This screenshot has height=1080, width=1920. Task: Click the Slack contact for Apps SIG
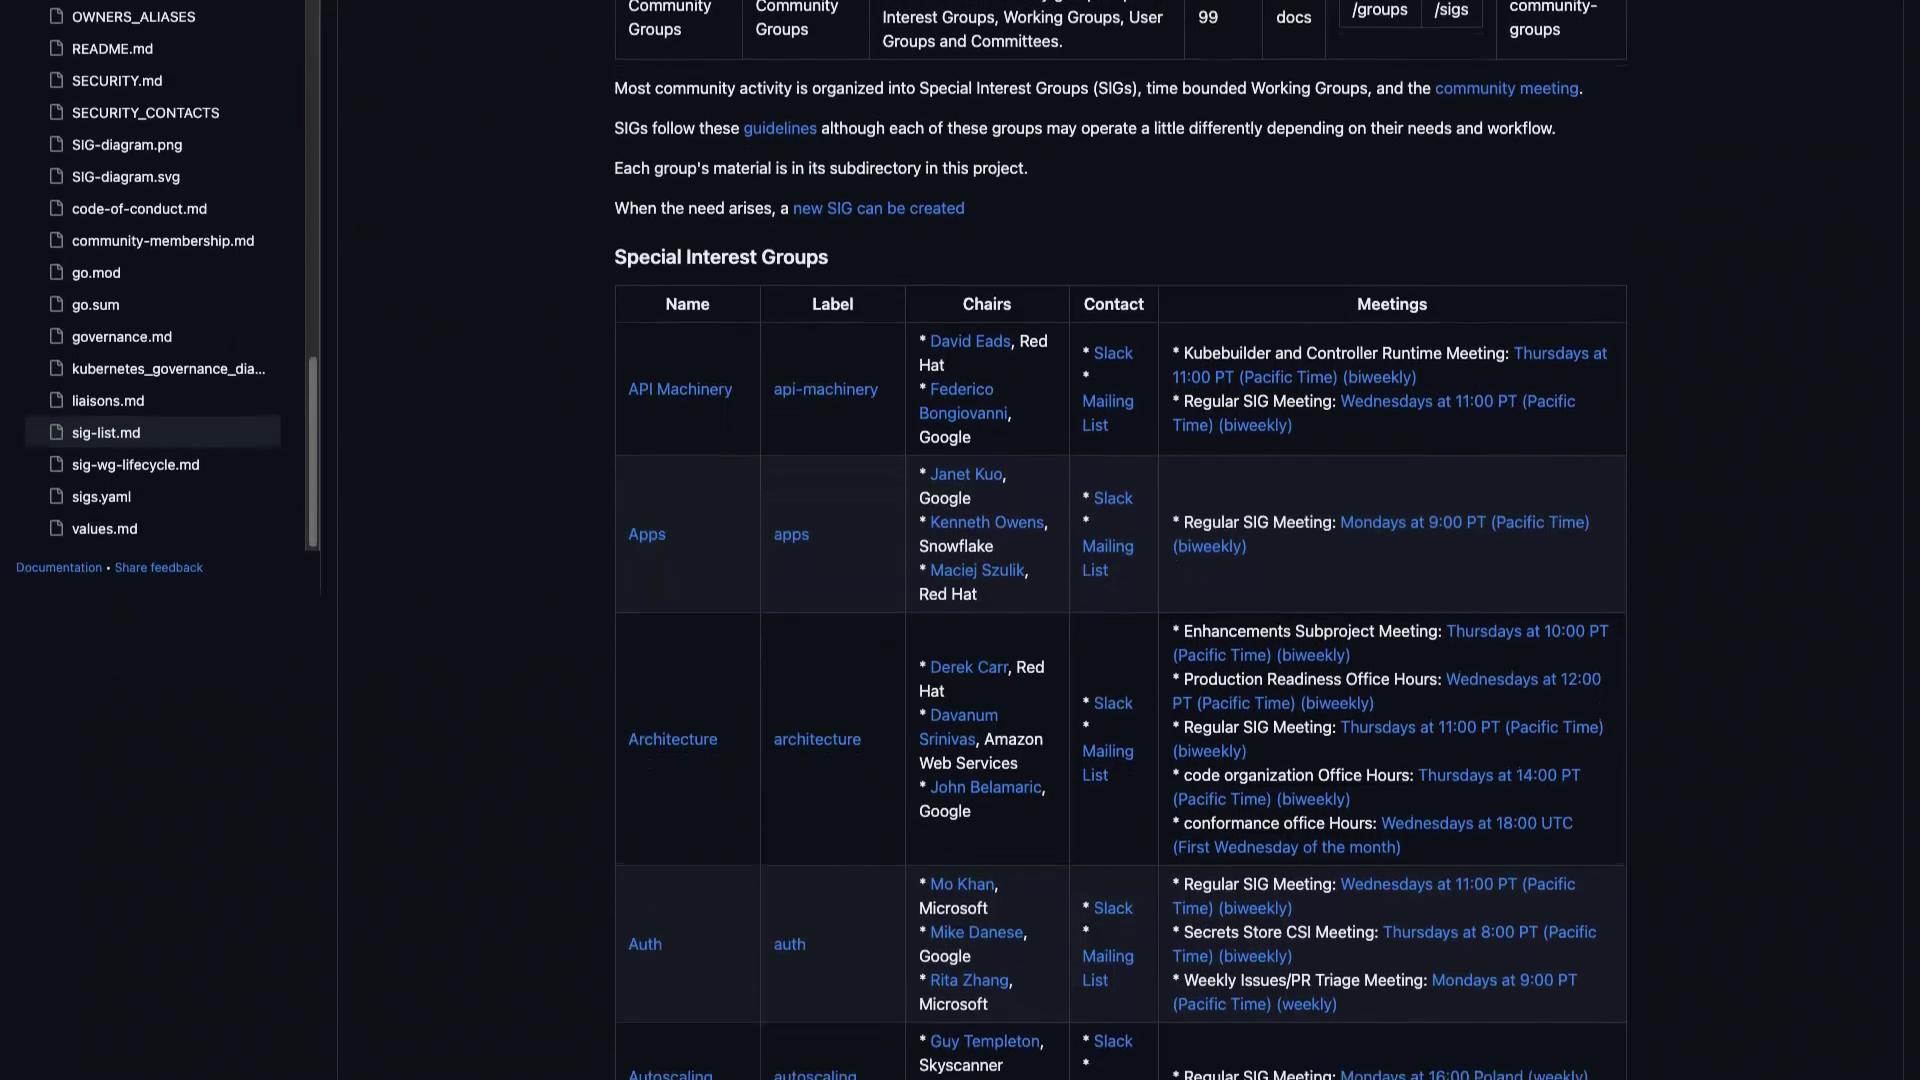(x=1113, y=498)
